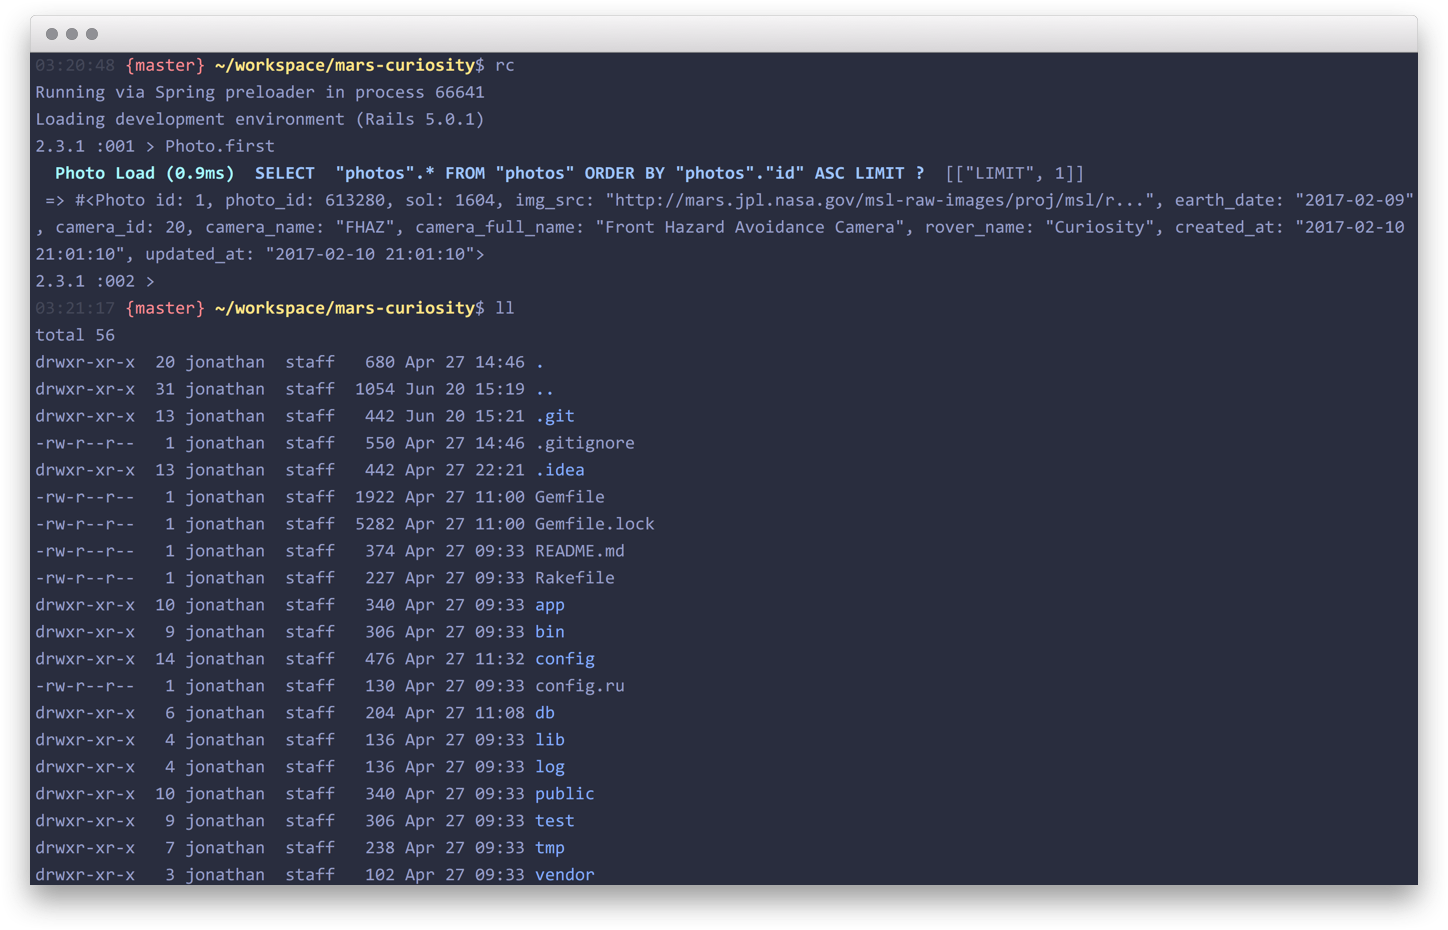The image size is (1448, 930).
Task: Click the '11:08' timestamp of db
Action: click(x=500, y=713)
